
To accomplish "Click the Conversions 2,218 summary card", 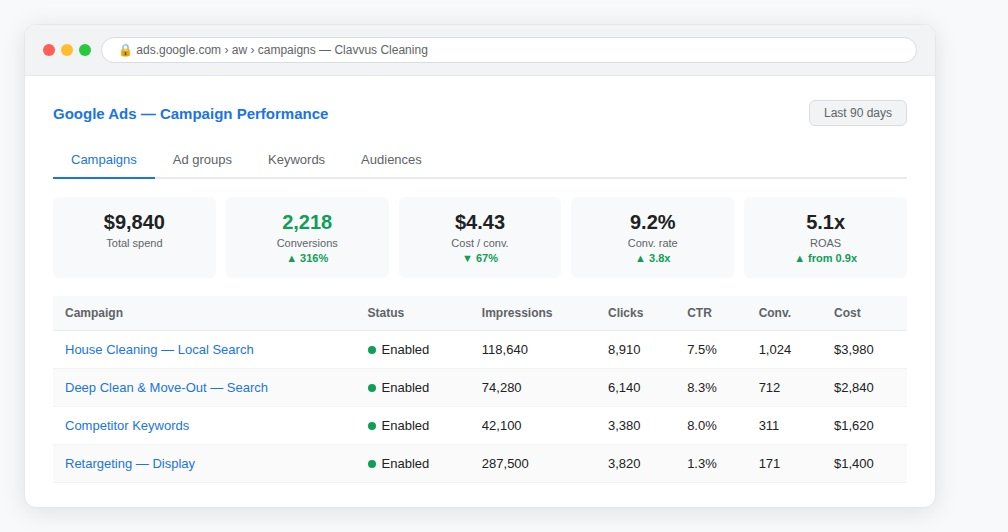I will pos(307,238).
